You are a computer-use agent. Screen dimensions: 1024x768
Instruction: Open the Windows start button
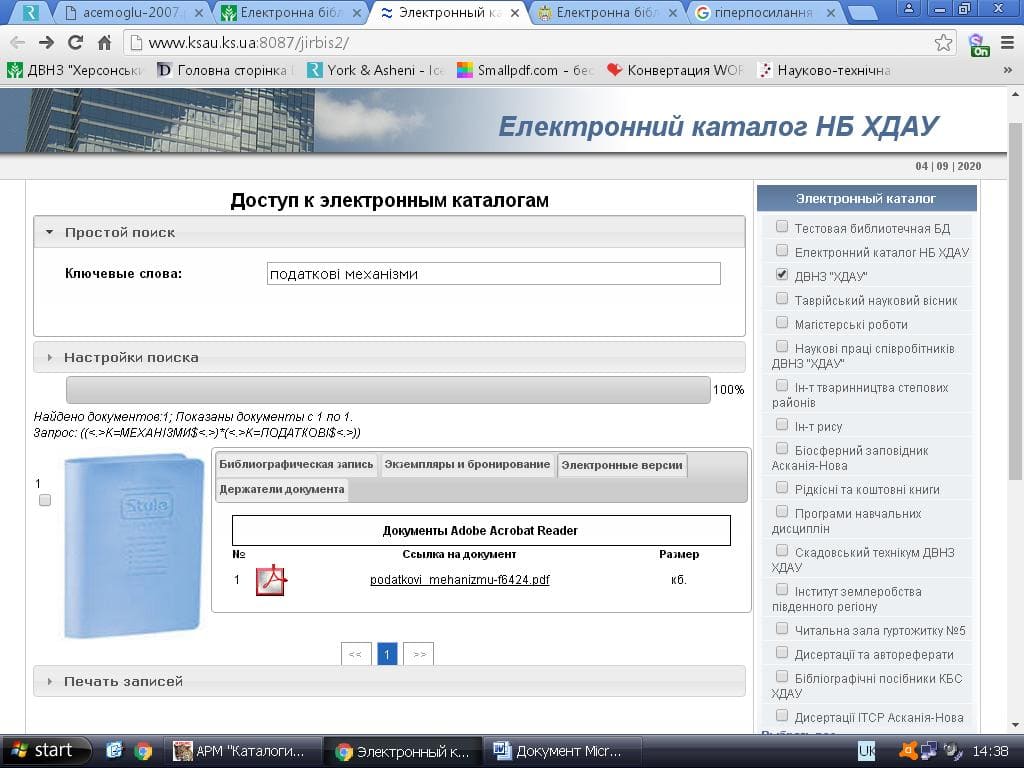pos(42,750)
